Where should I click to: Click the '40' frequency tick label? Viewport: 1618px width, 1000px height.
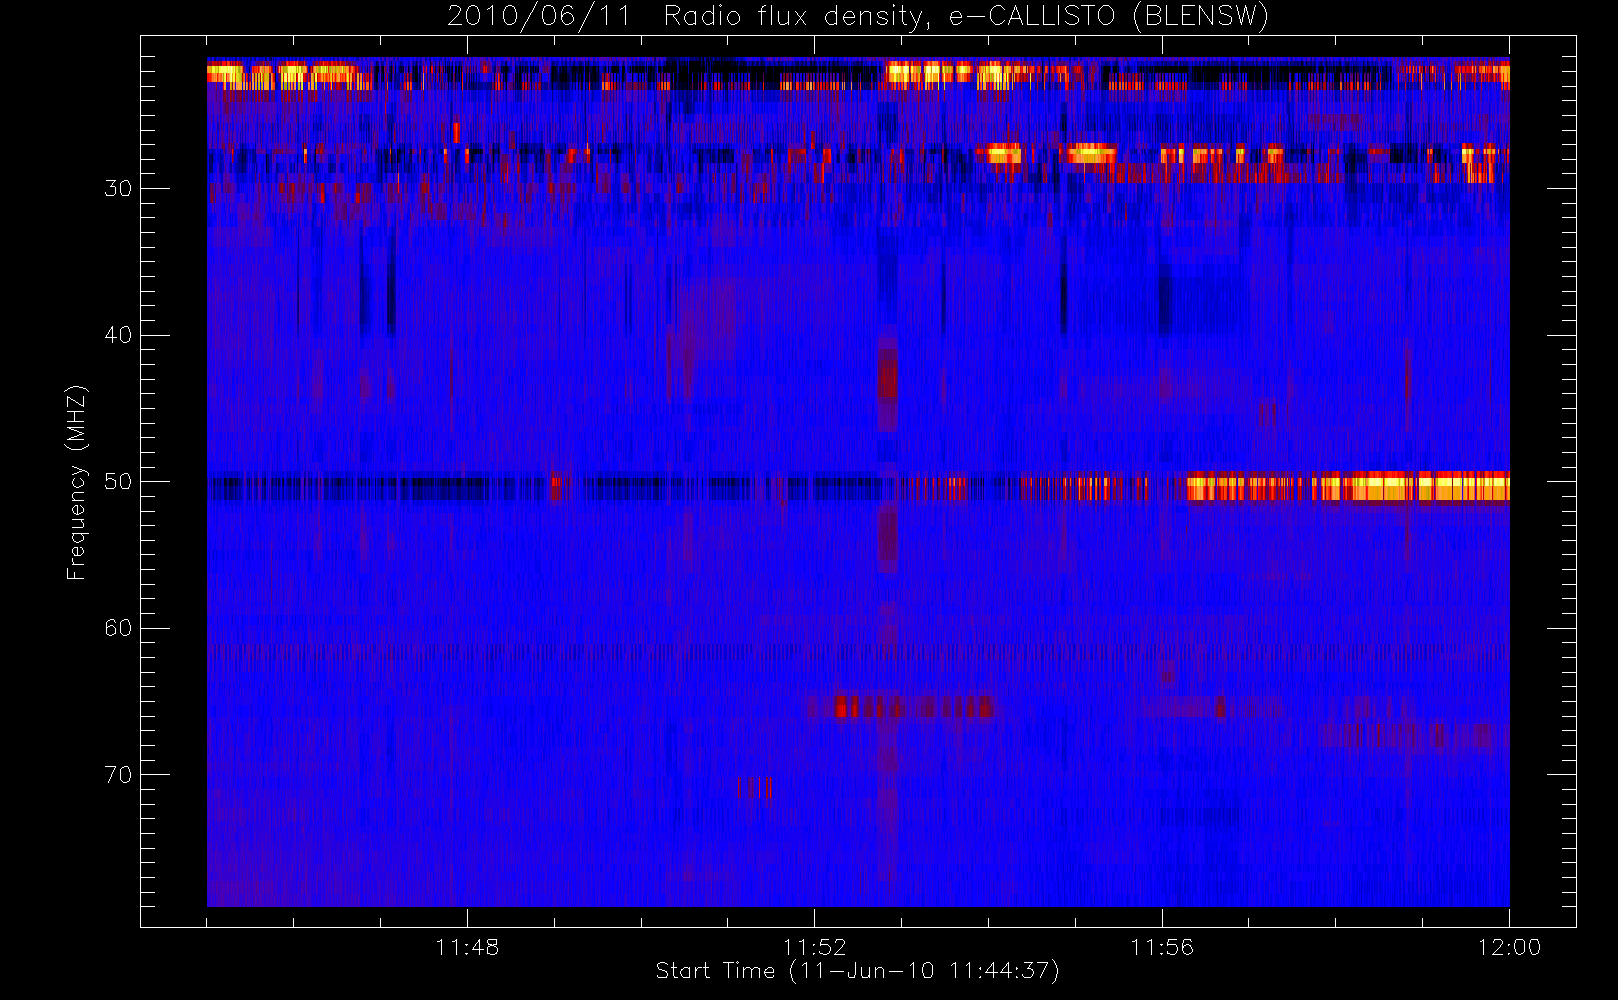pyautogui.click(x=118, y=335)
